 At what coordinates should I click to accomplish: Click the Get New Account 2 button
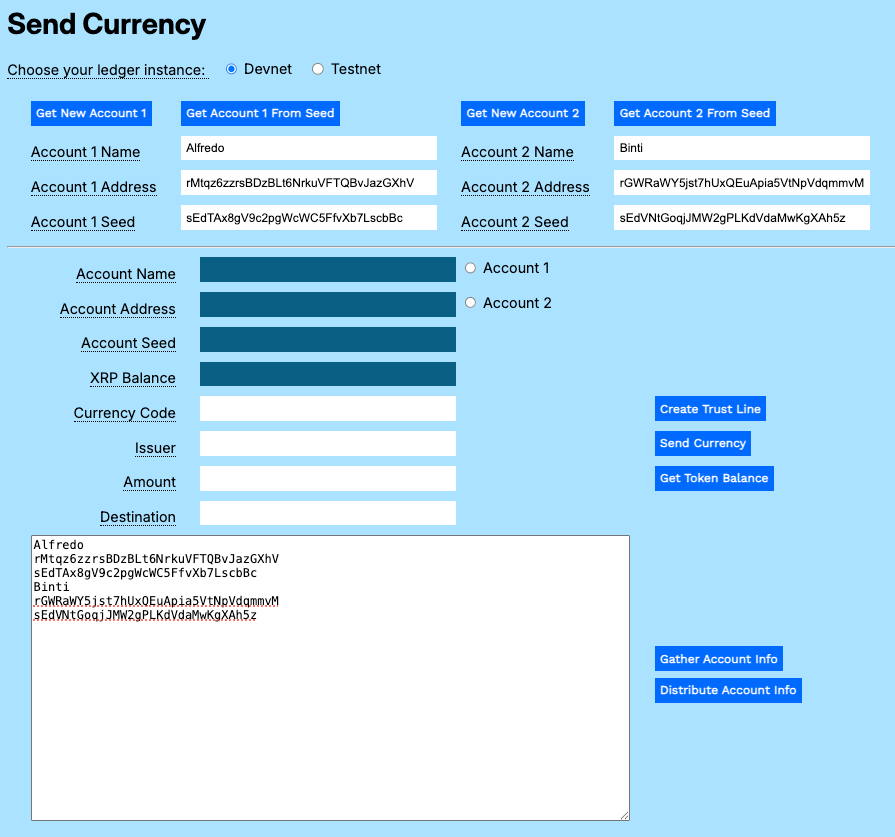[522, 113]
